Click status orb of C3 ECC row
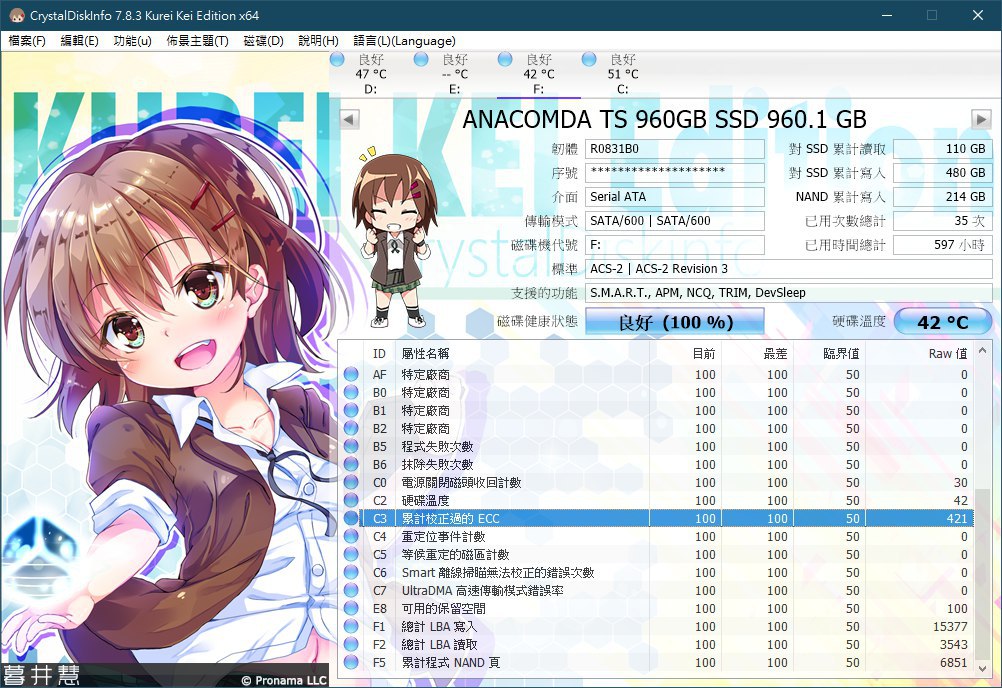Viewport: 1002px width, 688px height. [351, 518]
